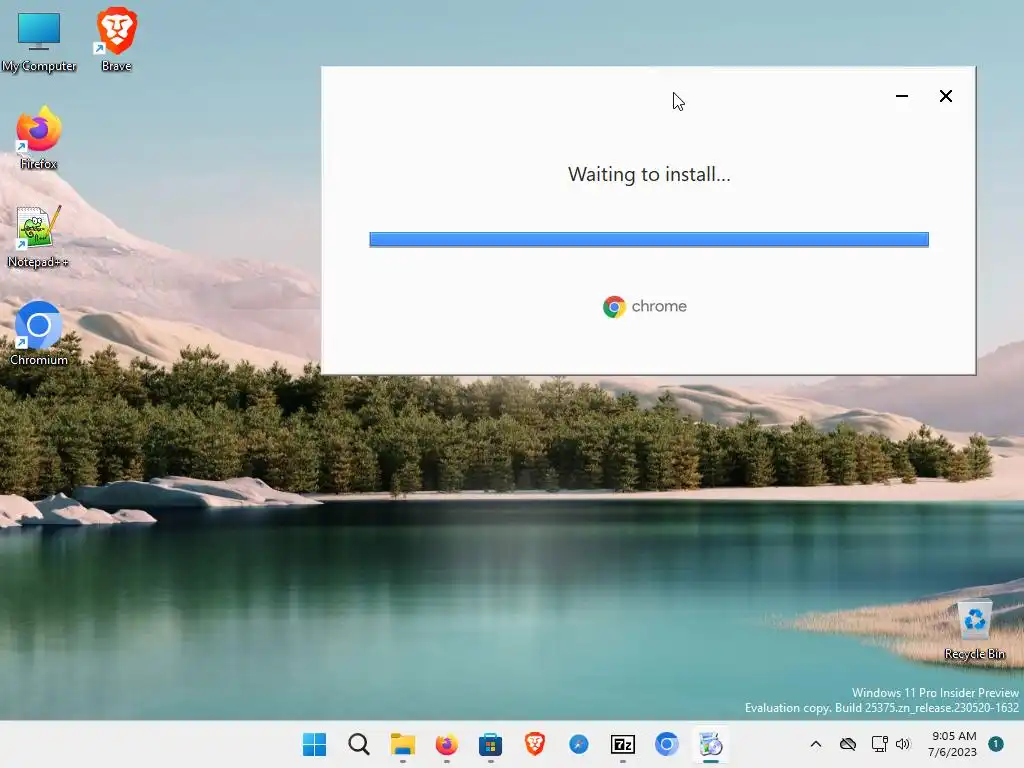Open clock and date flyout

(953, 744)
